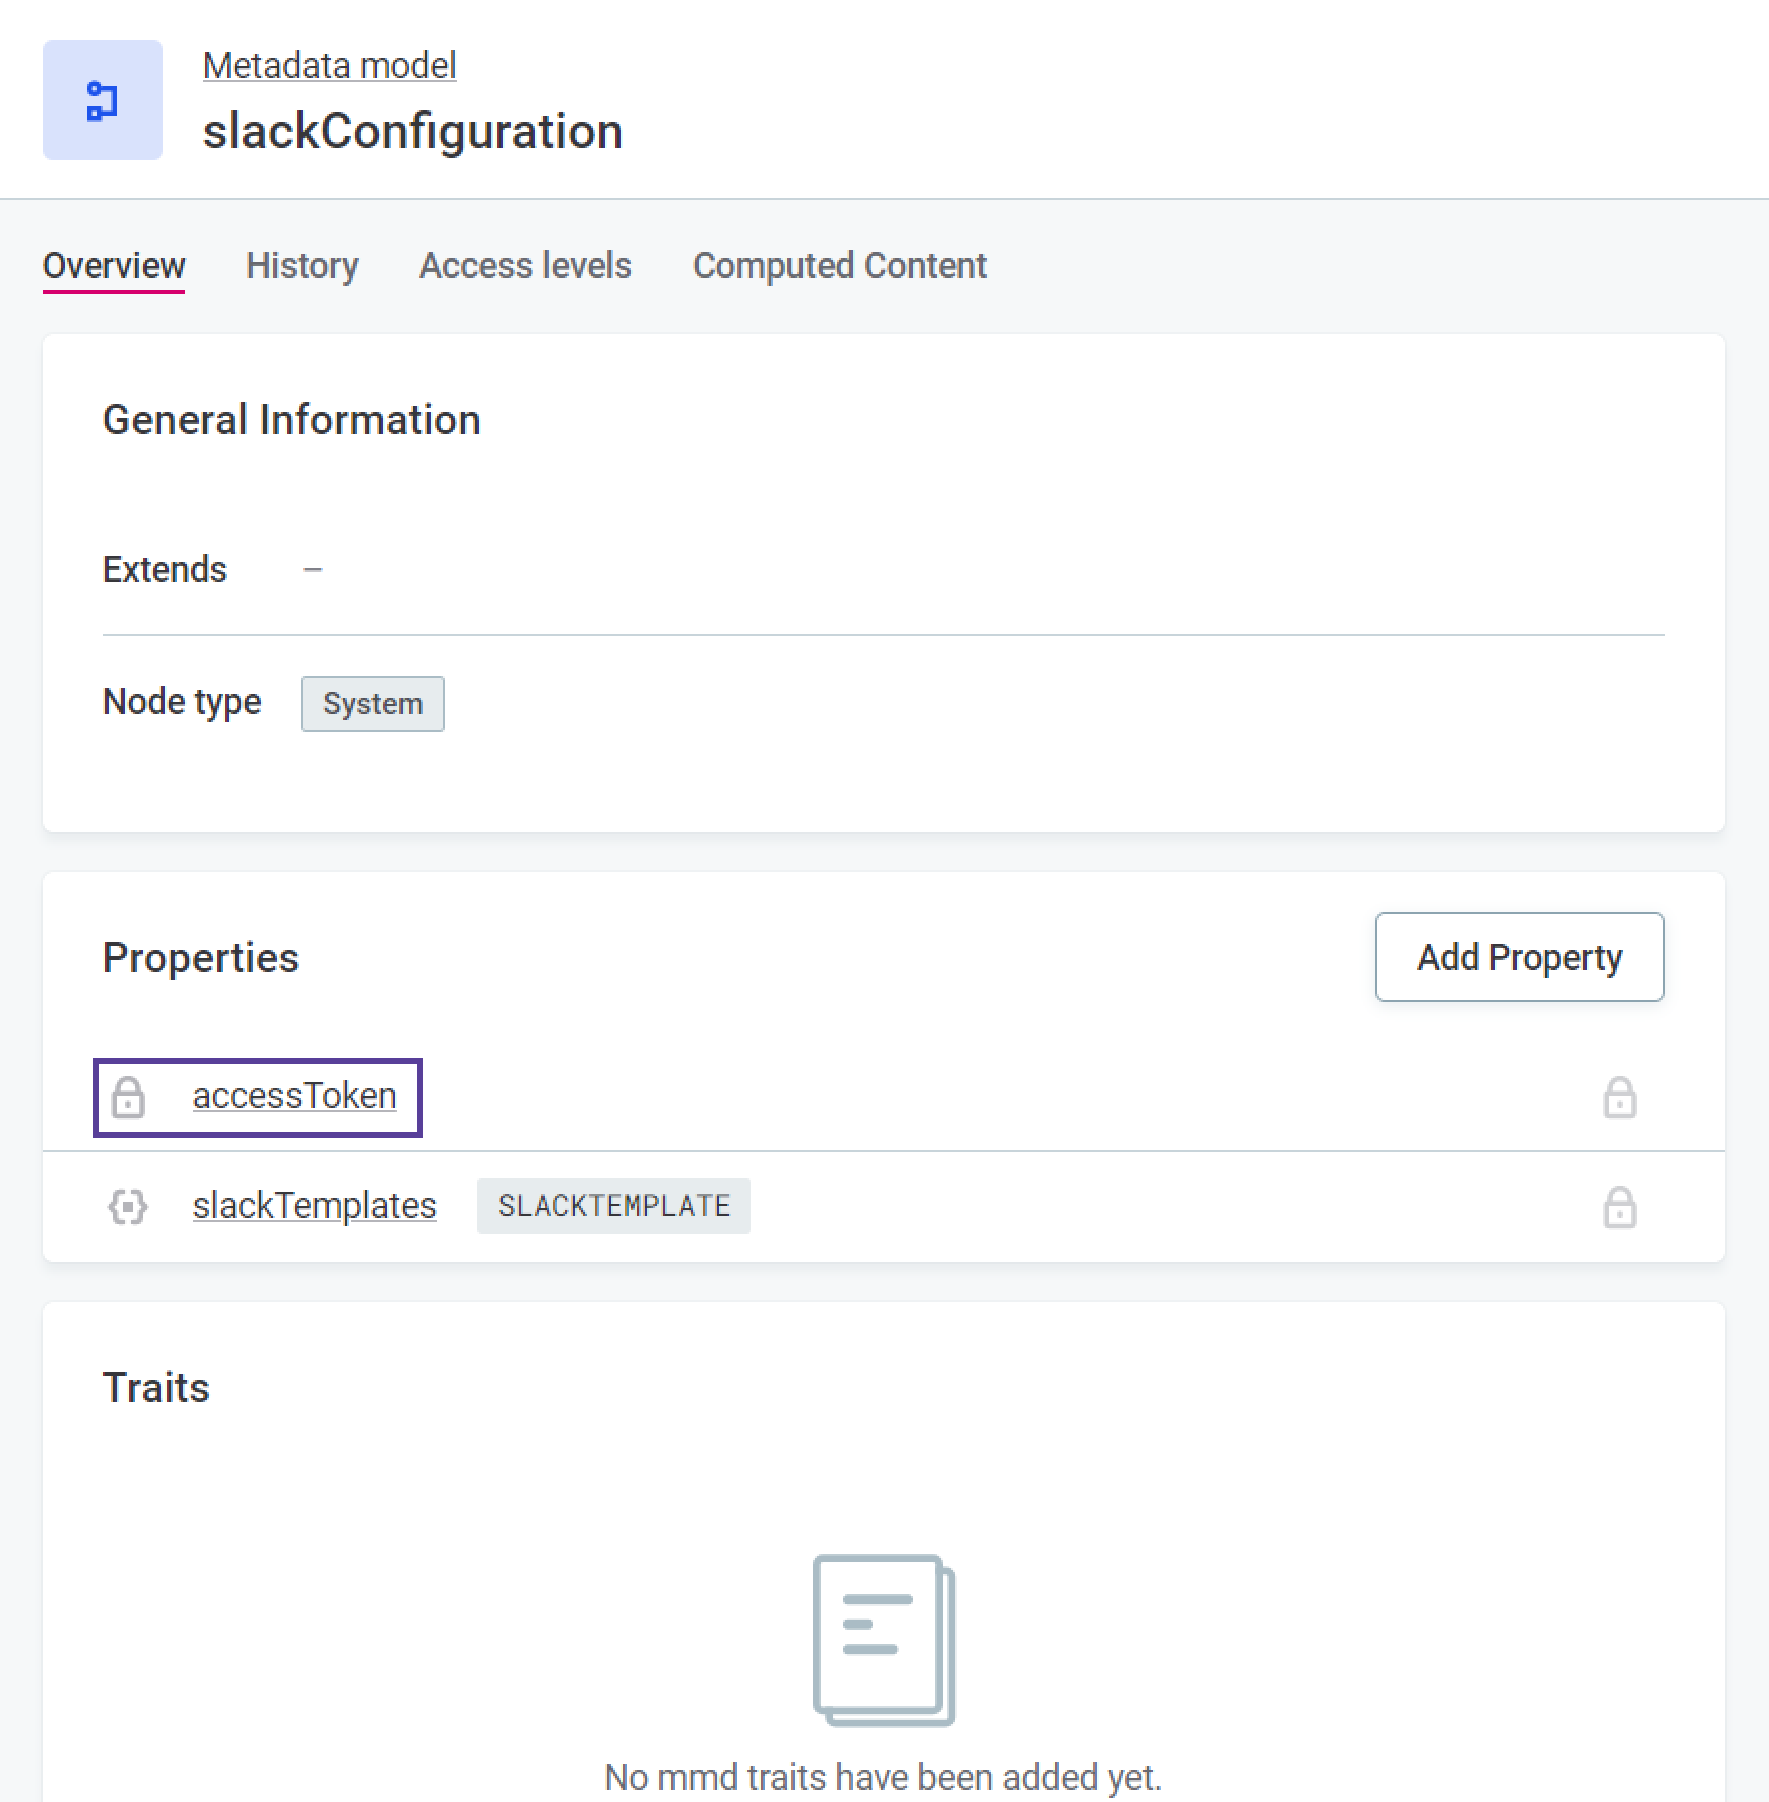Screen dimensions: 1769x1802
Task: Switch to the History tab
Action: click(301, 266)
